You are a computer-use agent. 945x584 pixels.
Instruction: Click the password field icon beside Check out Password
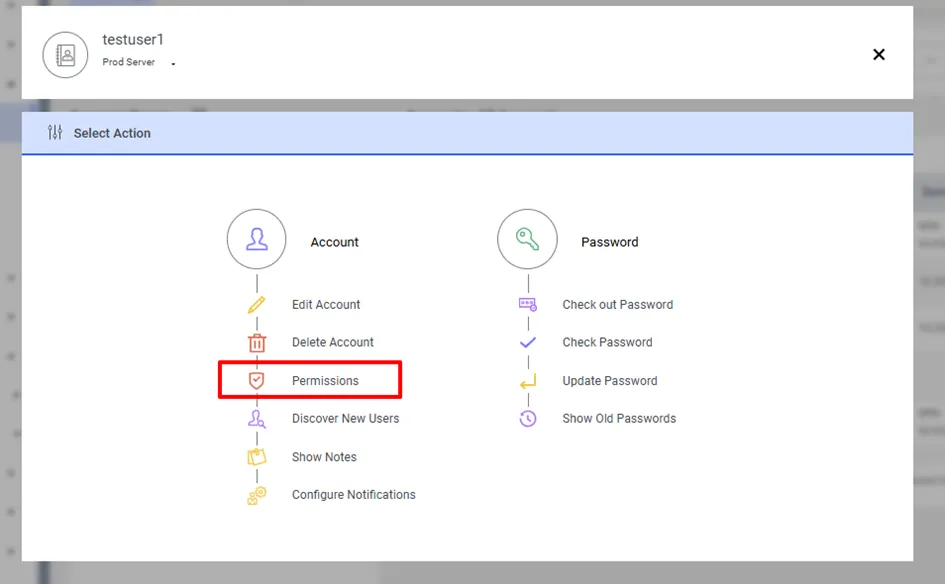pyautogui.click(x=528, y=304)
